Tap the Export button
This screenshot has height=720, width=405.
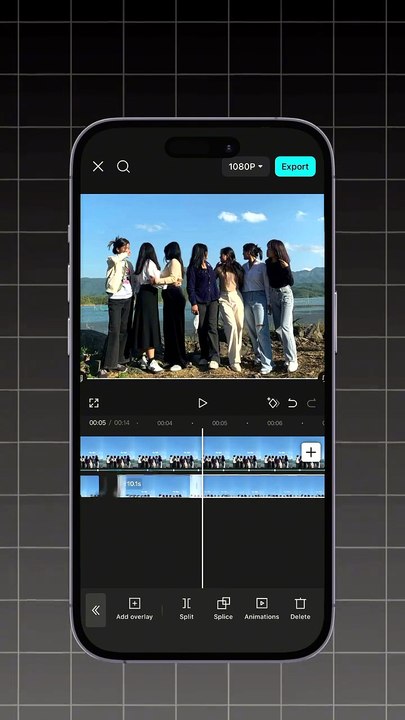click(x=295, y=166)
